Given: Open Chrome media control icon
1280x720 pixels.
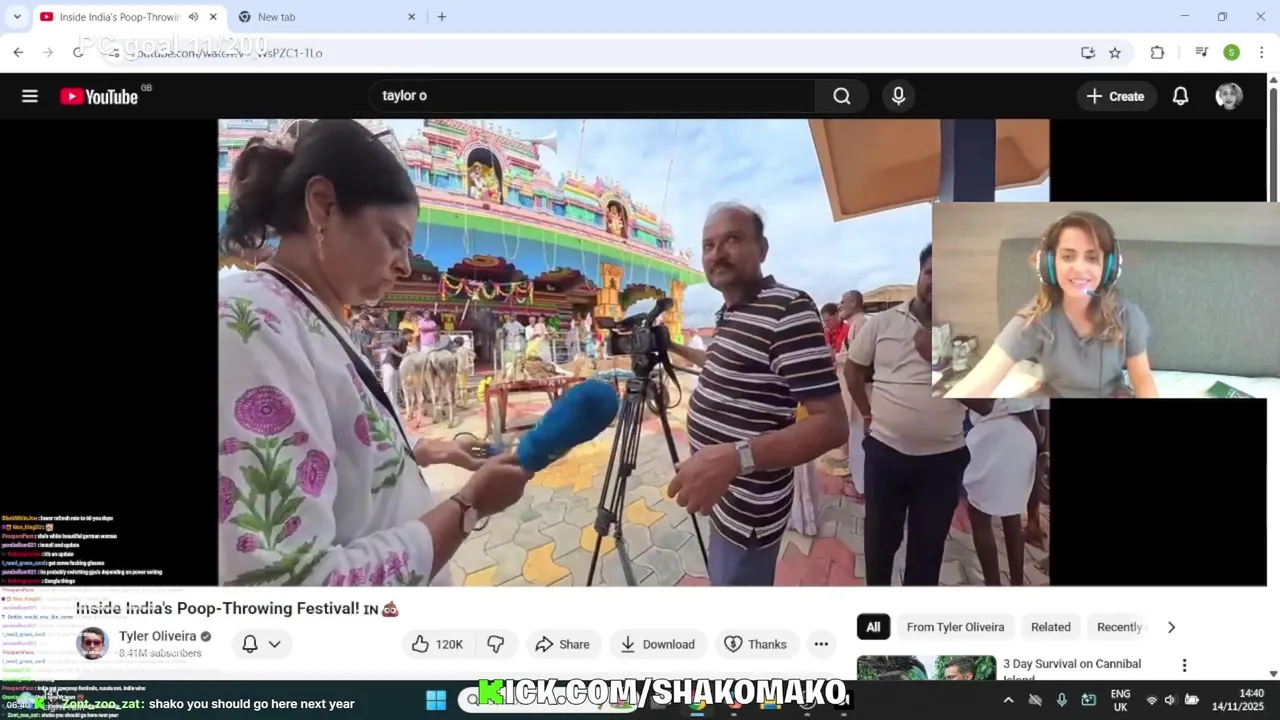Looking at the screenshot, I should coord(1201,52).
